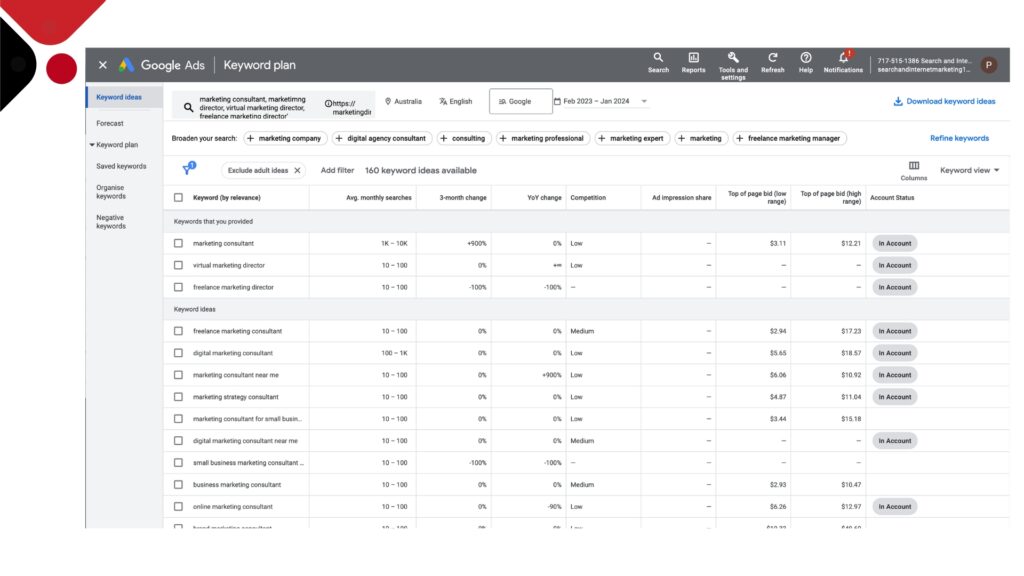Sort by 3-month change column
1024x576 pixels.
[462, 198]
